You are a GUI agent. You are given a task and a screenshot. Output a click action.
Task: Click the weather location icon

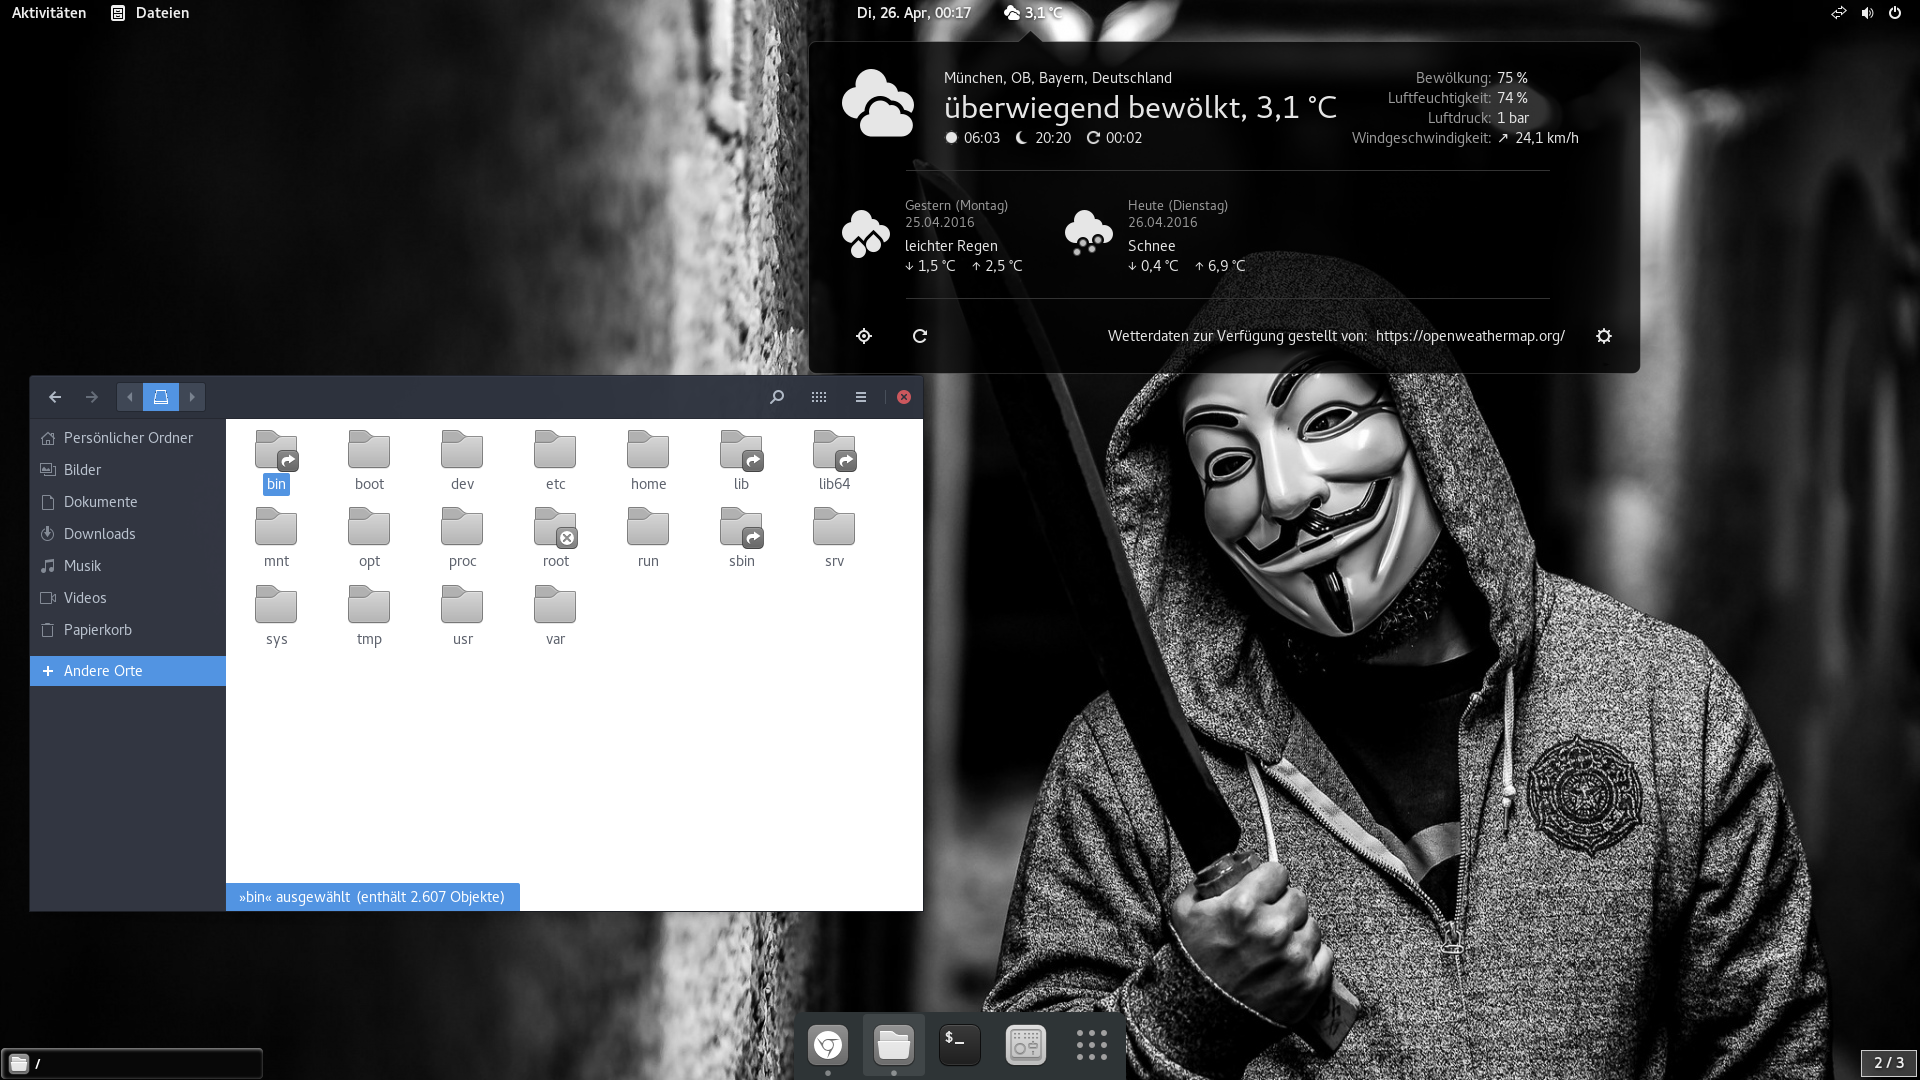click(864, 336)
